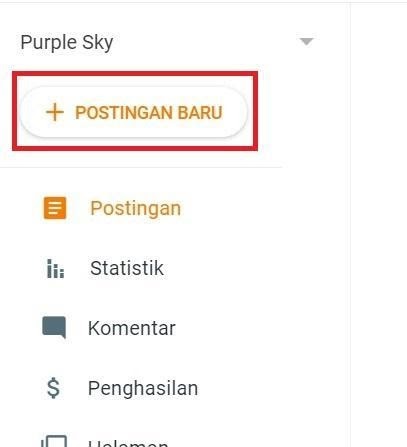Image resolution: width=407 pixels, height=447 pixels.
Task: Open the Komentar menu label
Action: point(132,328)
